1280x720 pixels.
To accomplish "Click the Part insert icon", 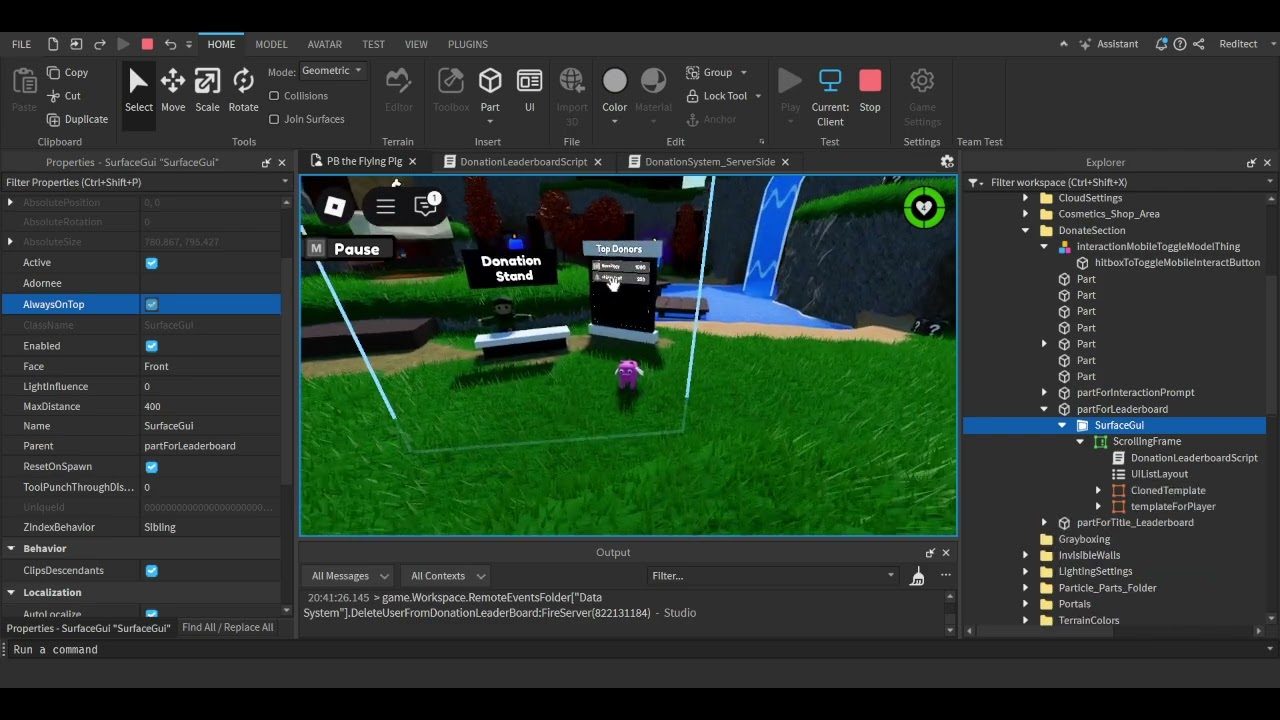I will (490, 82).
